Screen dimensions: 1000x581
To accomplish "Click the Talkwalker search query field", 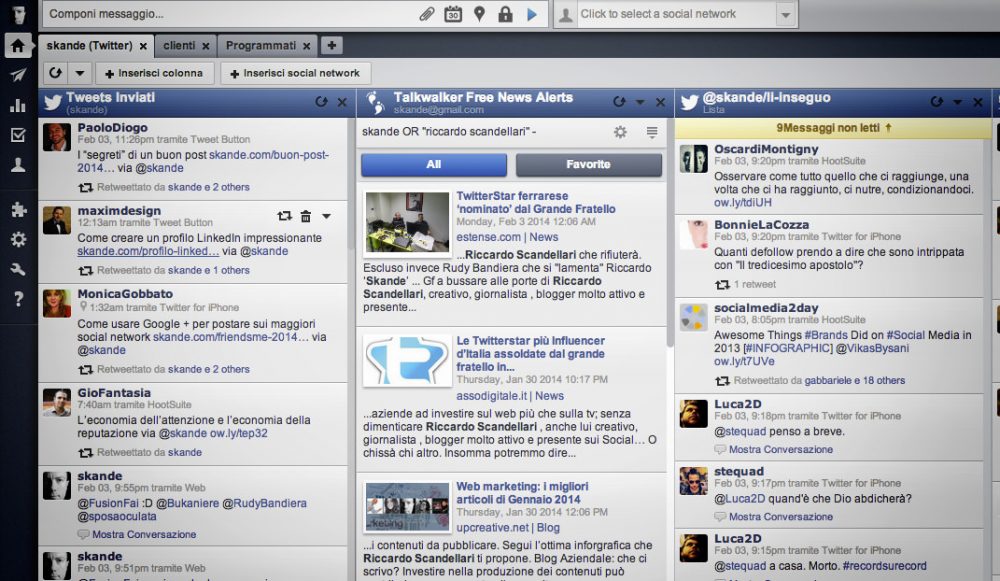I will coord(482,132).
